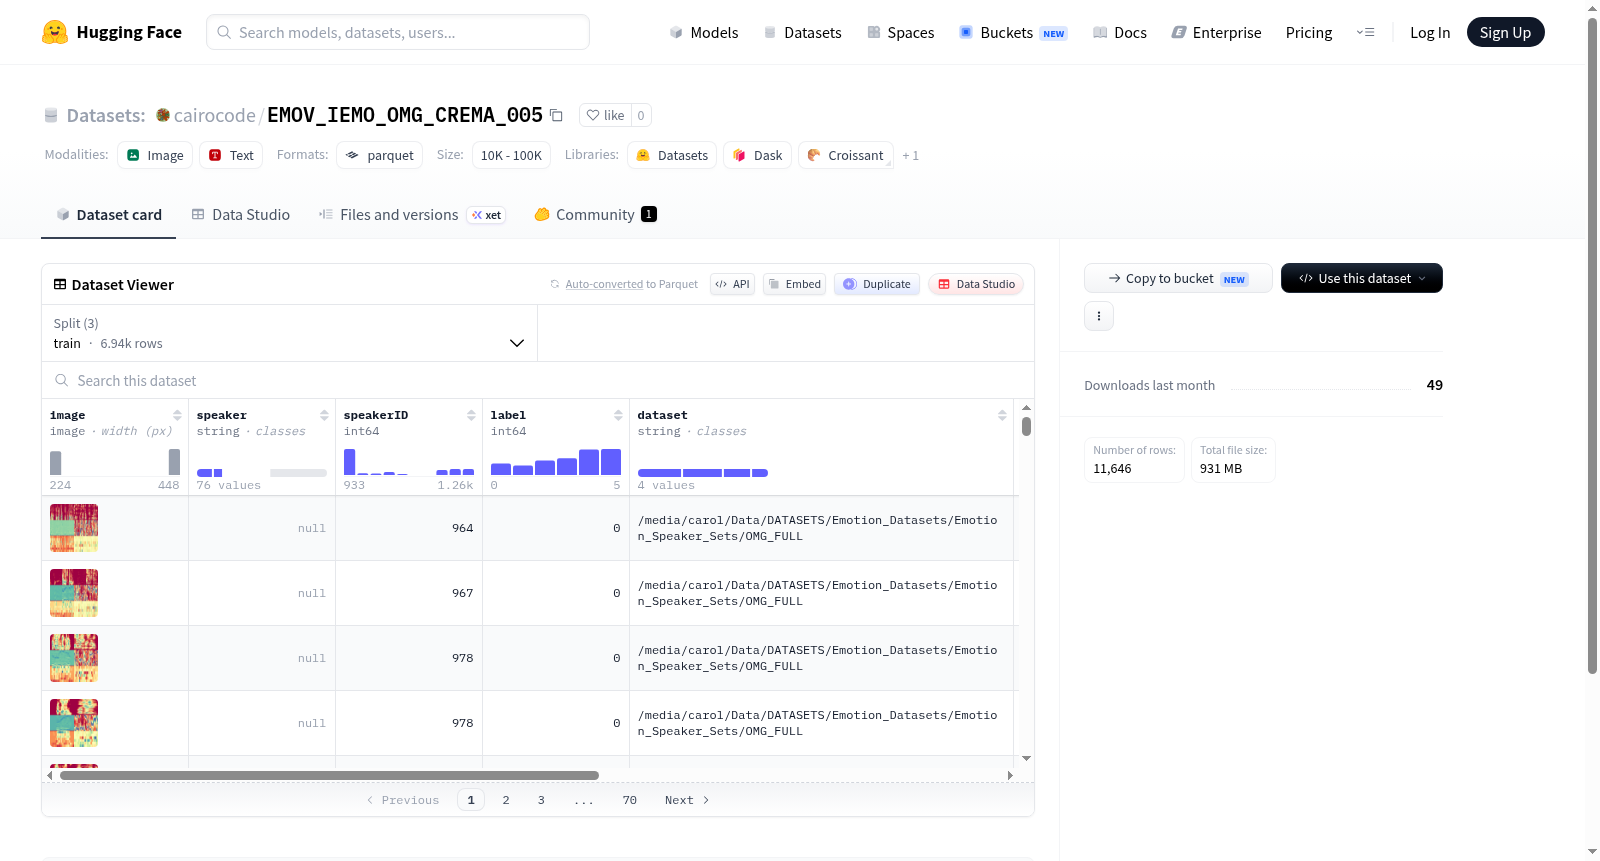Click the Hugging Face logo
1600x861 pixels.
pyautogui.click(x=111, y=32)
